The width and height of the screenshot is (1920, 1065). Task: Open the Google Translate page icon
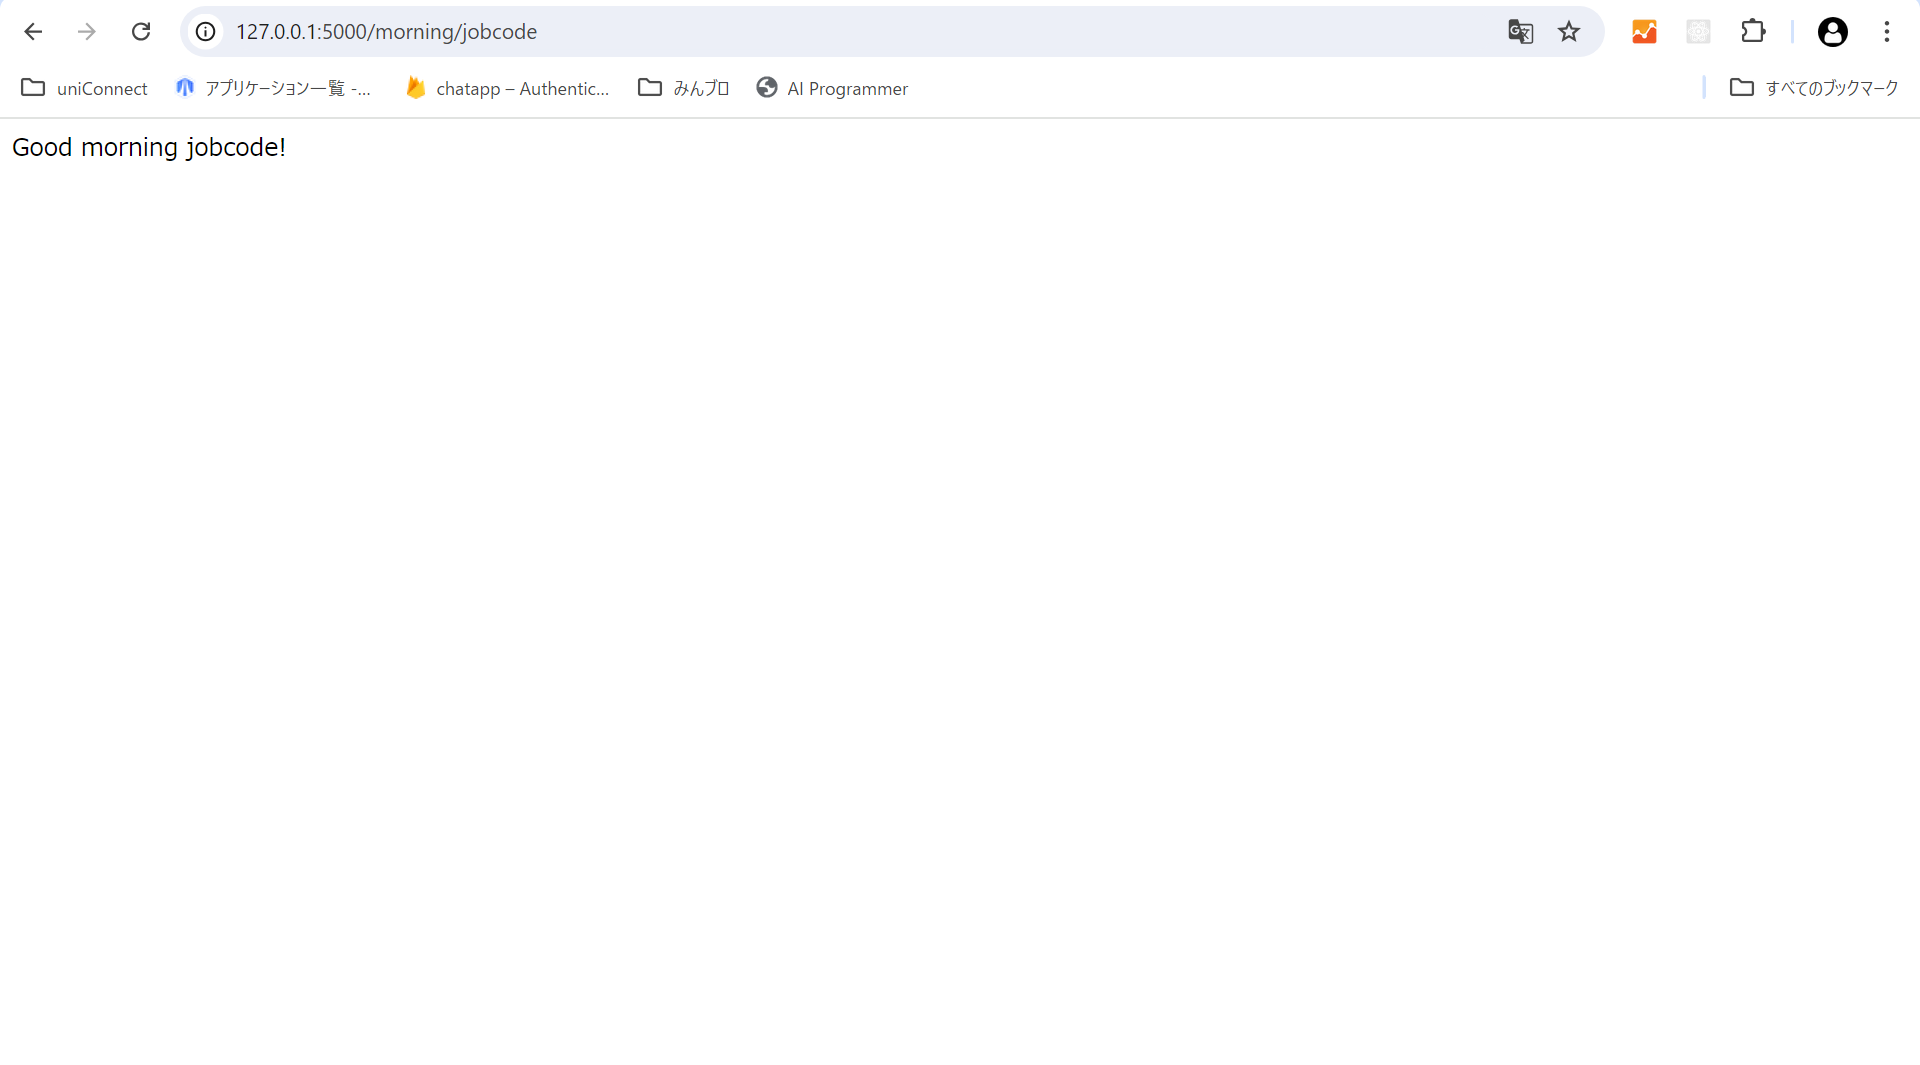tap(1520, 32)
